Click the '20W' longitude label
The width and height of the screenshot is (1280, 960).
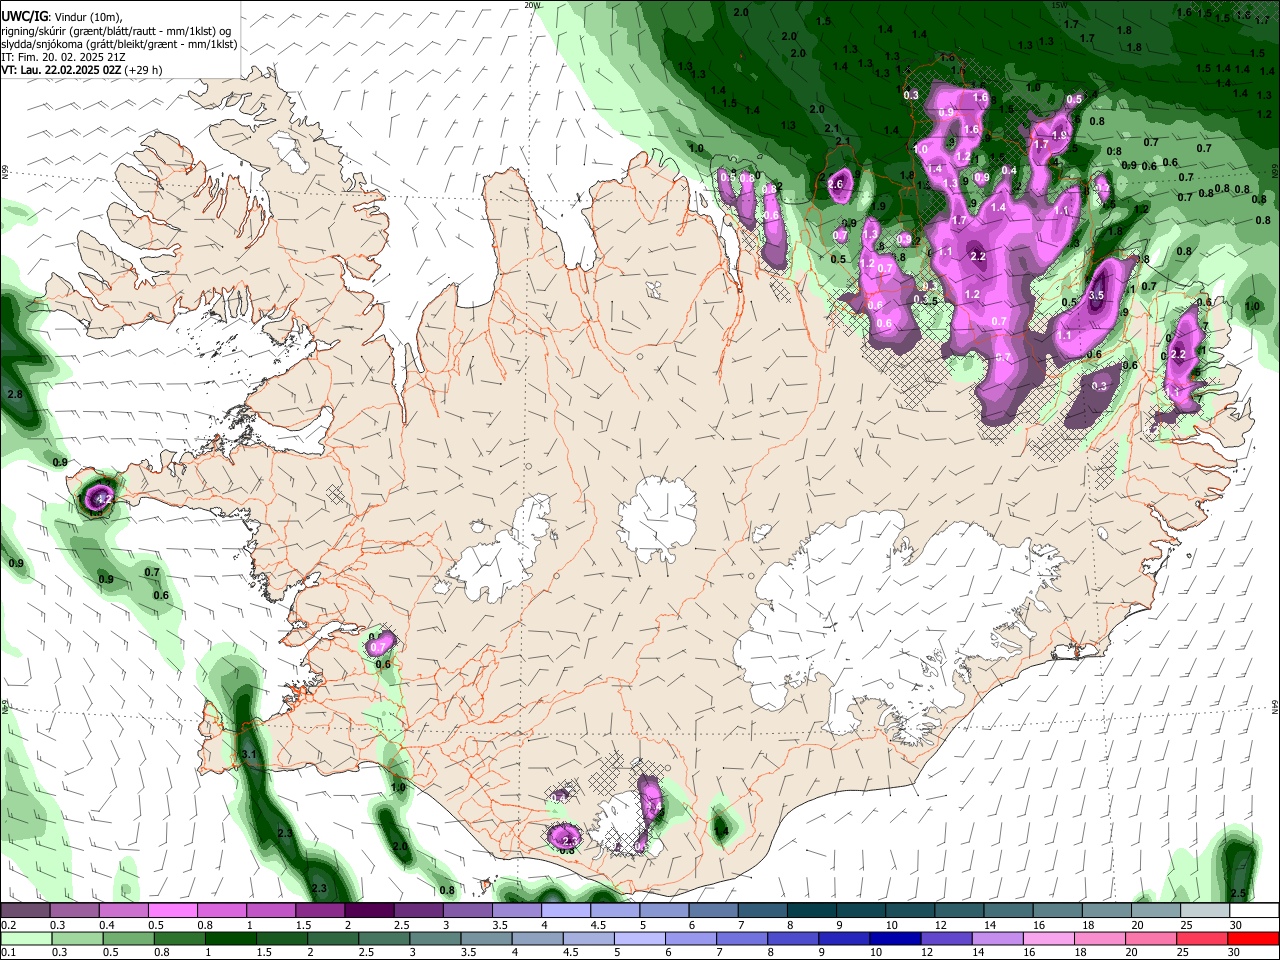(532, 5)
